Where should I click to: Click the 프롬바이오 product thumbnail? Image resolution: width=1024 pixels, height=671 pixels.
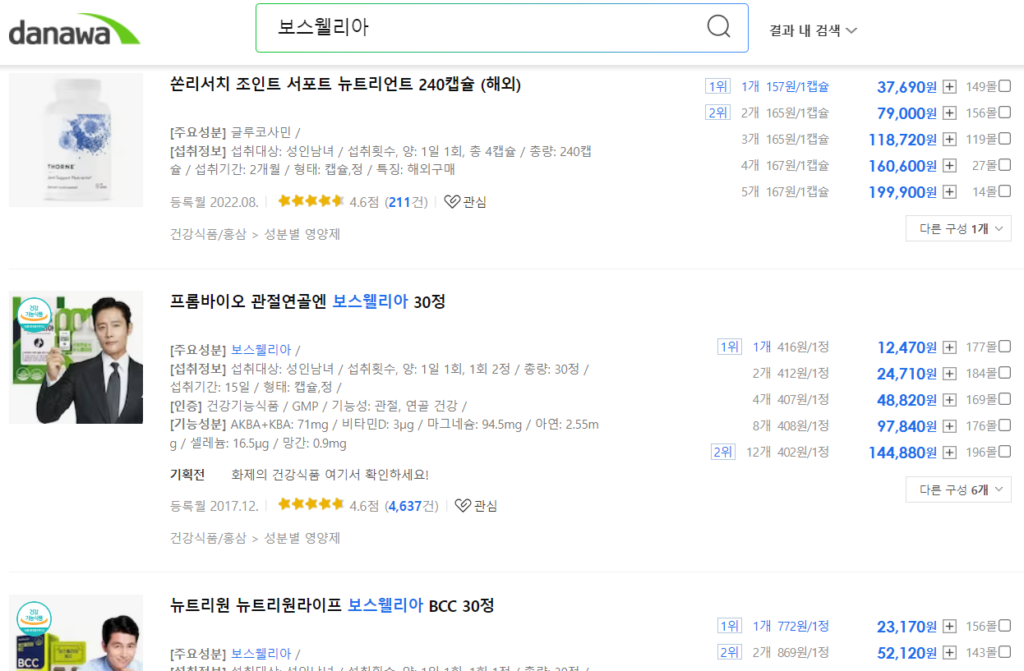coord(76,357)
